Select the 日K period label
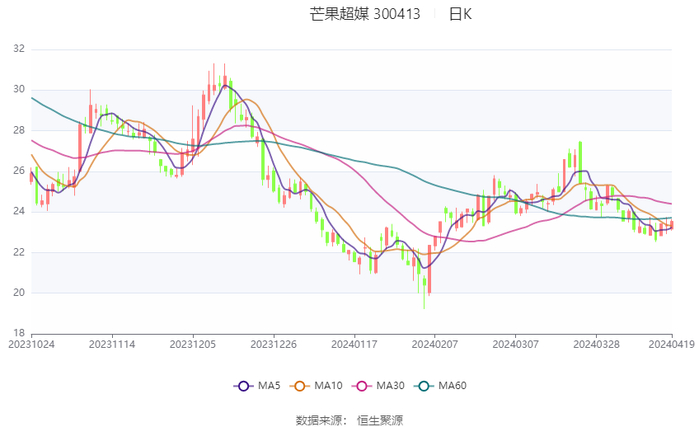This screenshot has width=700, height=427. pos(460,14)
